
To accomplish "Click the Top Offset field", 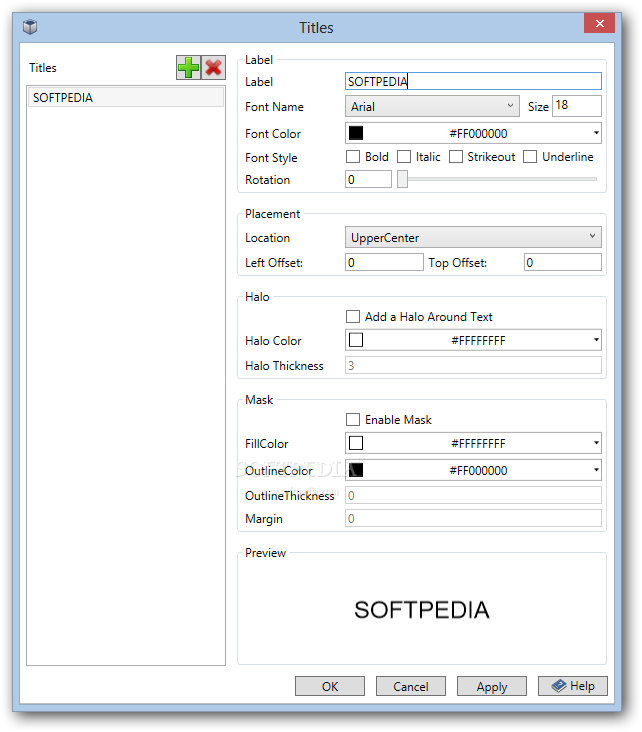I will pyautogui.click(x=563, y=262).
